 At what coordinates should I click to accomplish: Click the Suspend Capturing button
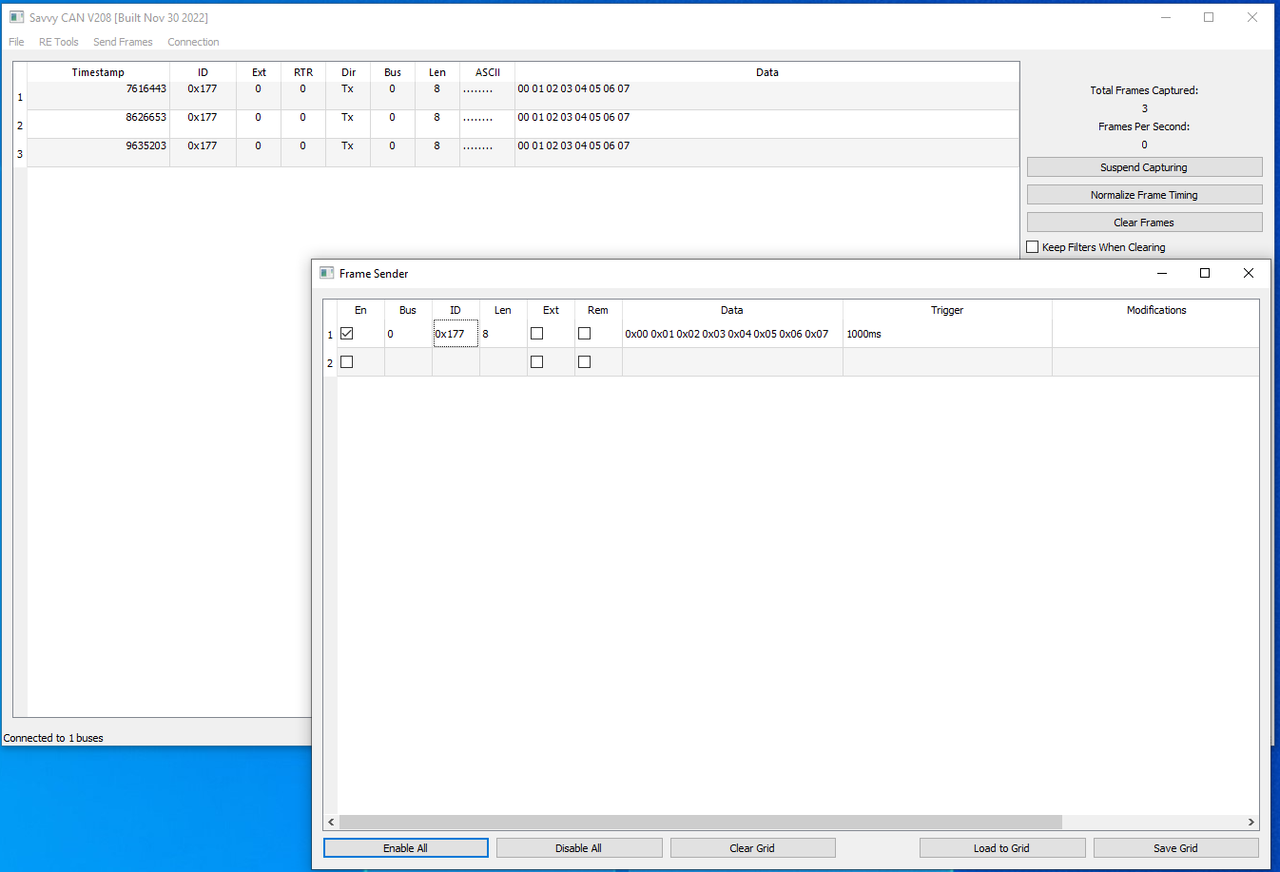(x=1144, y=167)
